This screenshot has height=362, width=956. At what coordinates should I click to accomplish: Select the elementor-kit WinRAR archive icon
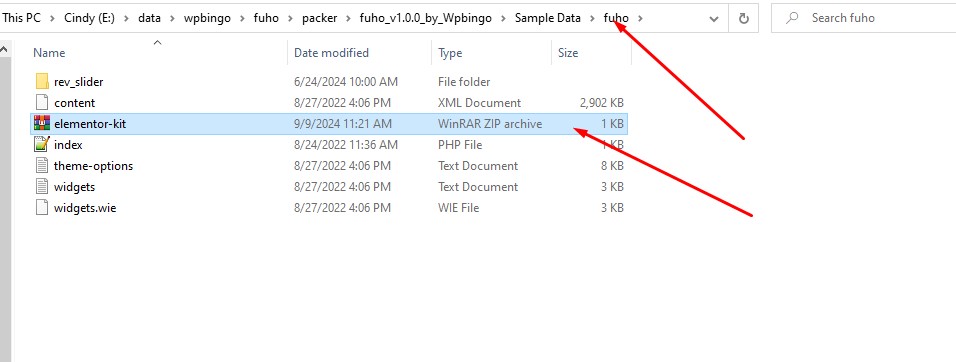tap(42, 124)
